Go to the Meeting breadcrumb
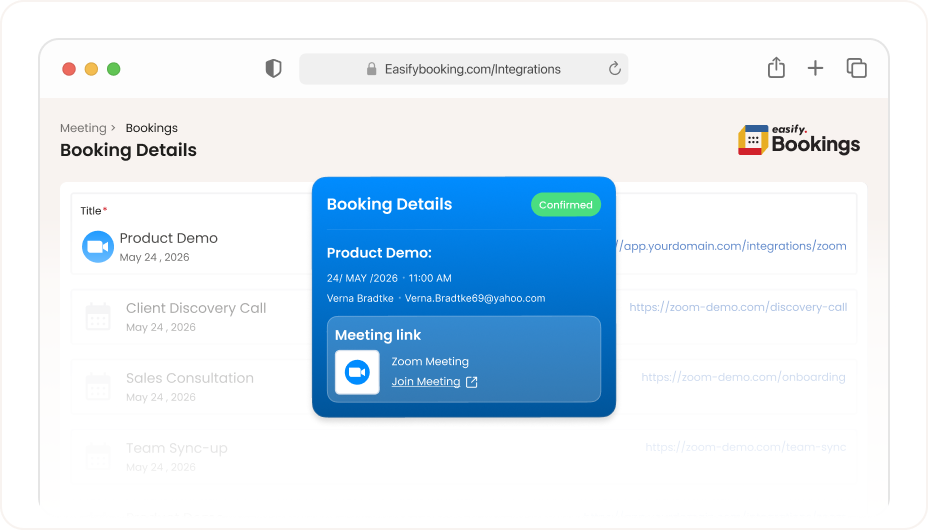The image size is (928, 530). pos(83,128)
